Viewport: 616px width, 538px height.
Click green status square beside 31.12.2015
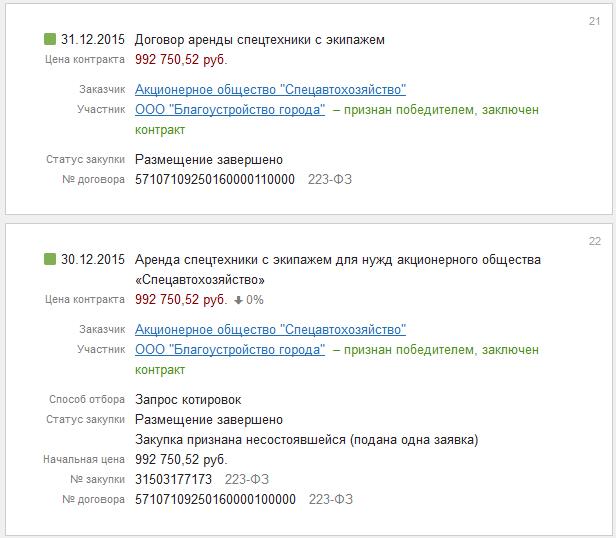51,40
